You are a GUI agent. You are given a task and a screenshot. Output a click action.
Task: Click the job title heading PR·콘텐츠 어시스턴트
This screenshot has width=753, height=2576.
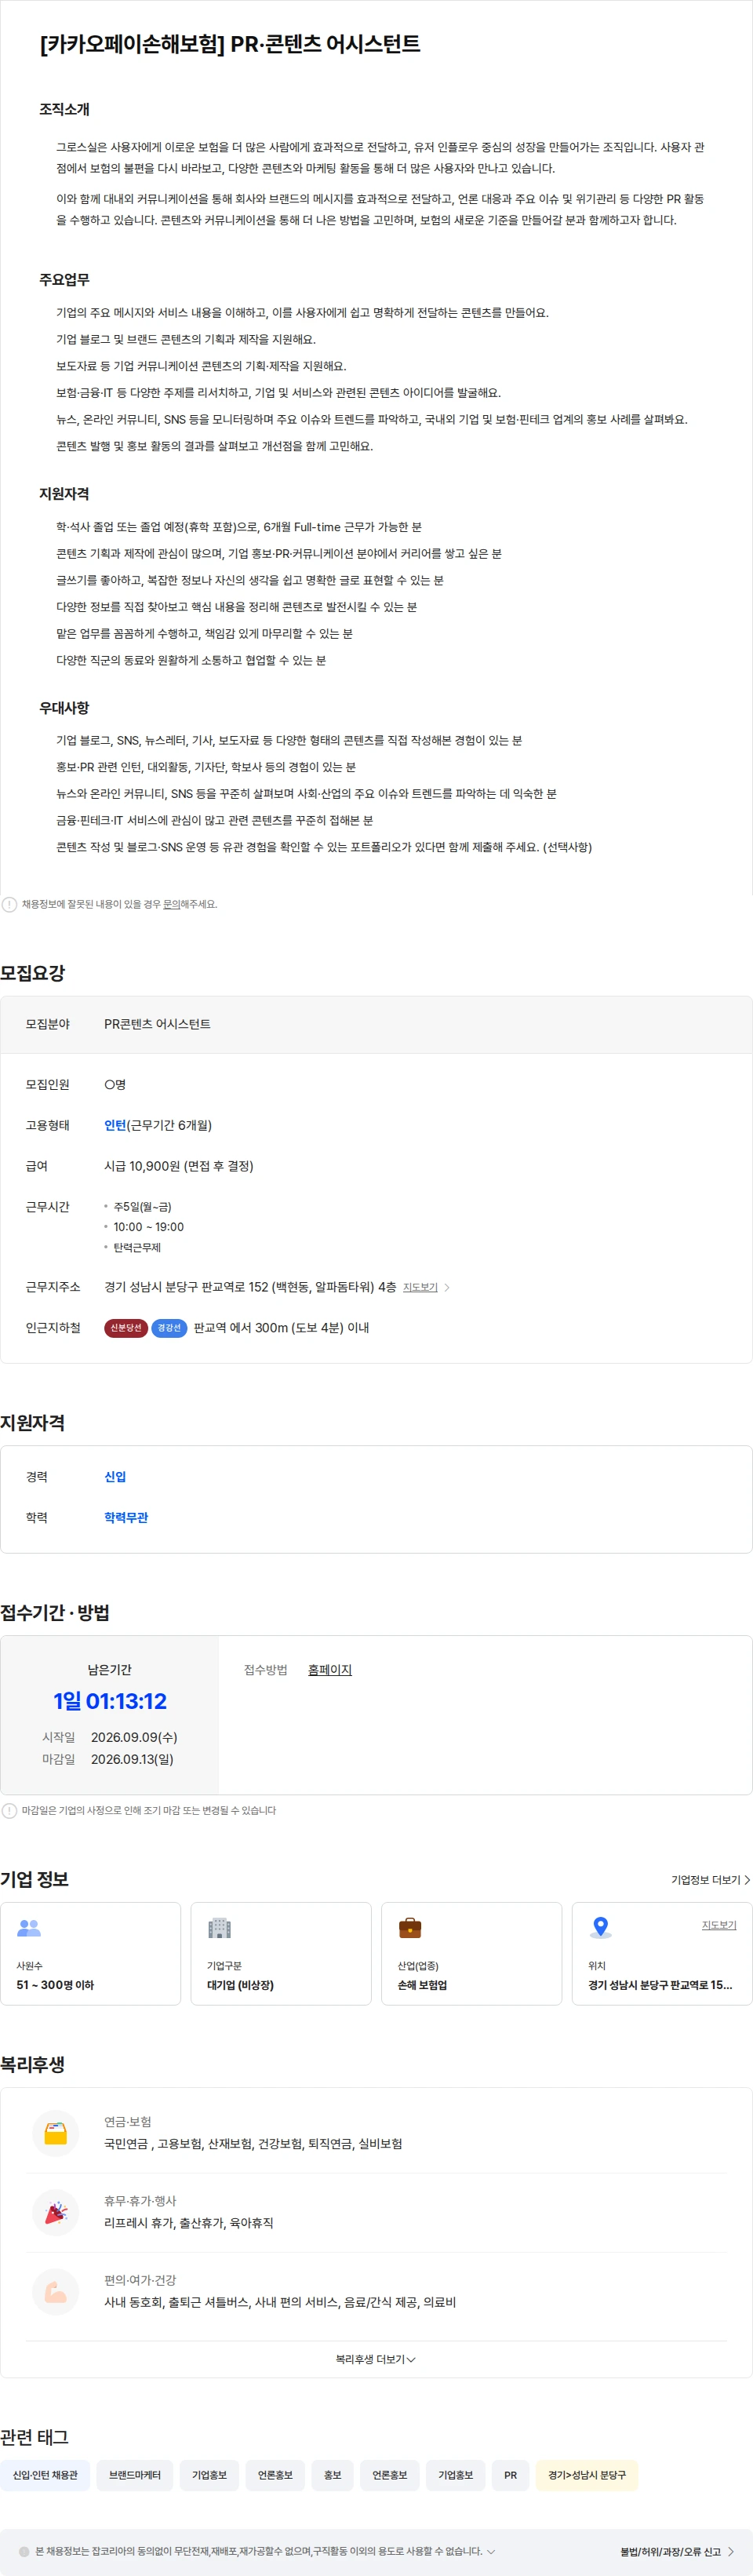pos(325,44)
